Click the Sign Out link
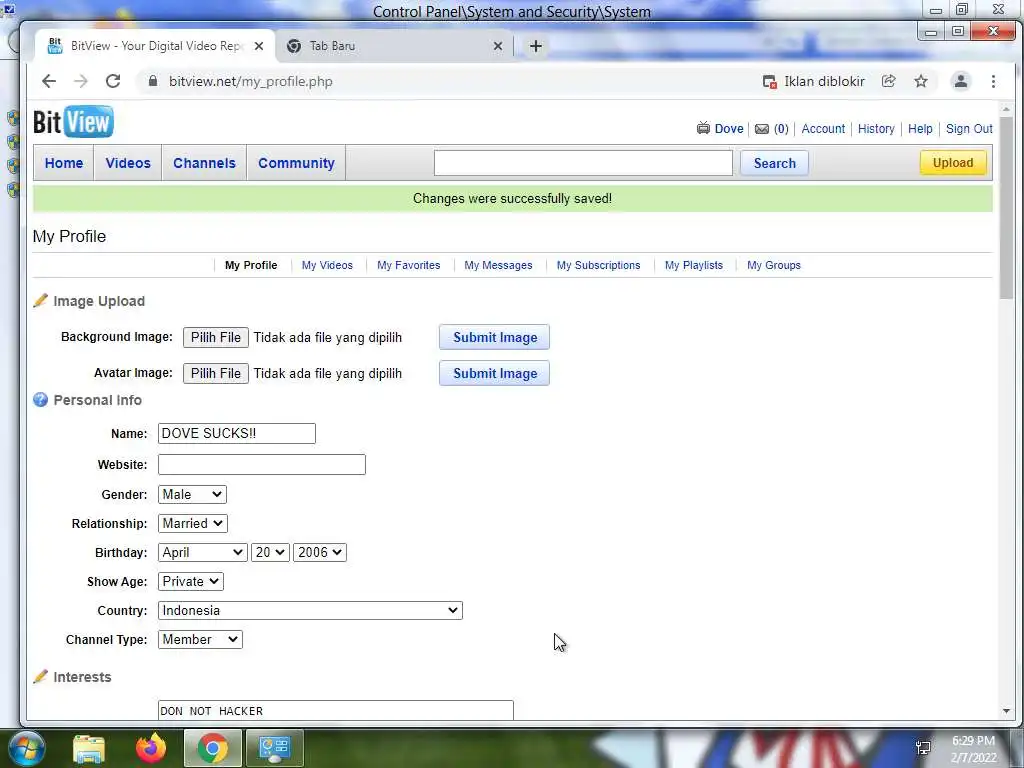The image size is (1024, 768). point(969,129)
